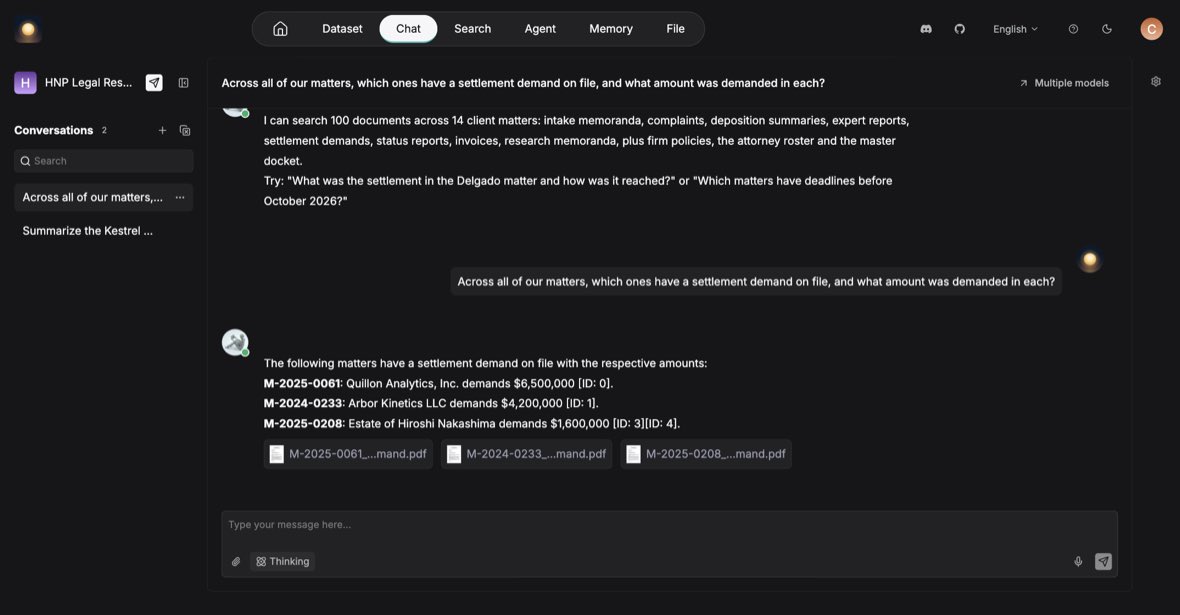
Task: Click the Multiple models button
Action: coord(1064,83)
